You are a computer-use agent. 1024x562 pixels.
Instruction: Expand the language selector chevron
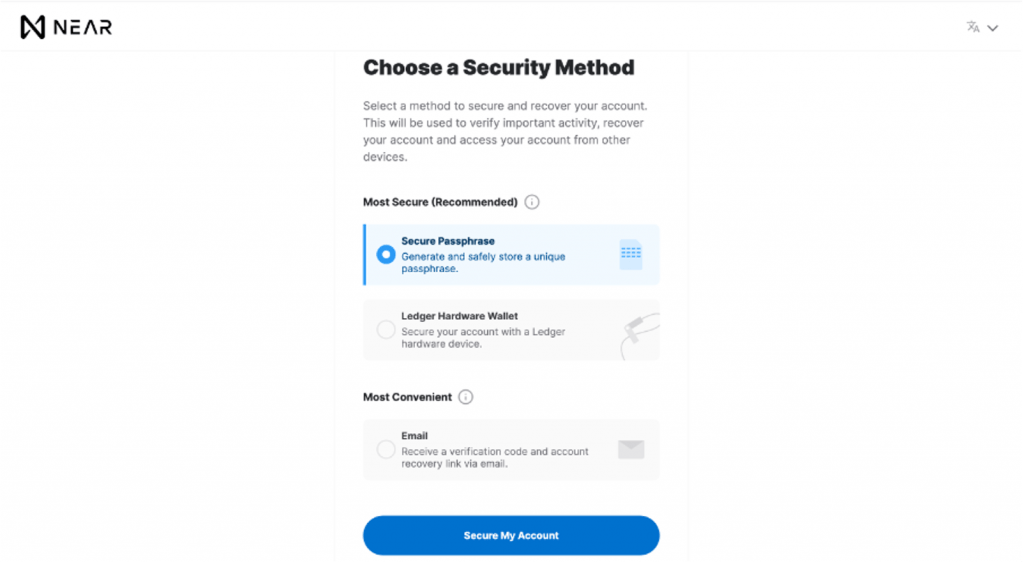(993, 28)
